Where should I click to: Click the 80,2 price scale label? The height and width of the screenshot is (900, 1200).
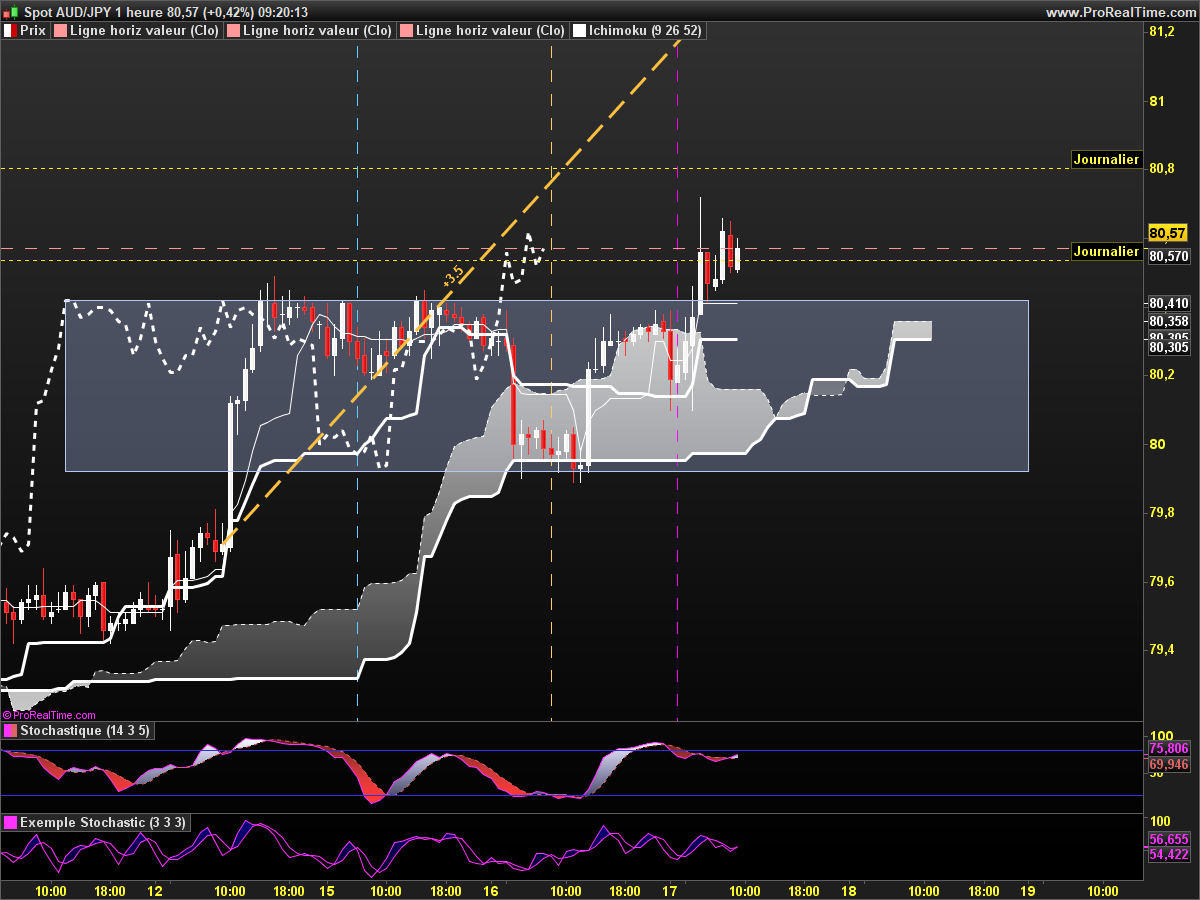point(1161,375)
